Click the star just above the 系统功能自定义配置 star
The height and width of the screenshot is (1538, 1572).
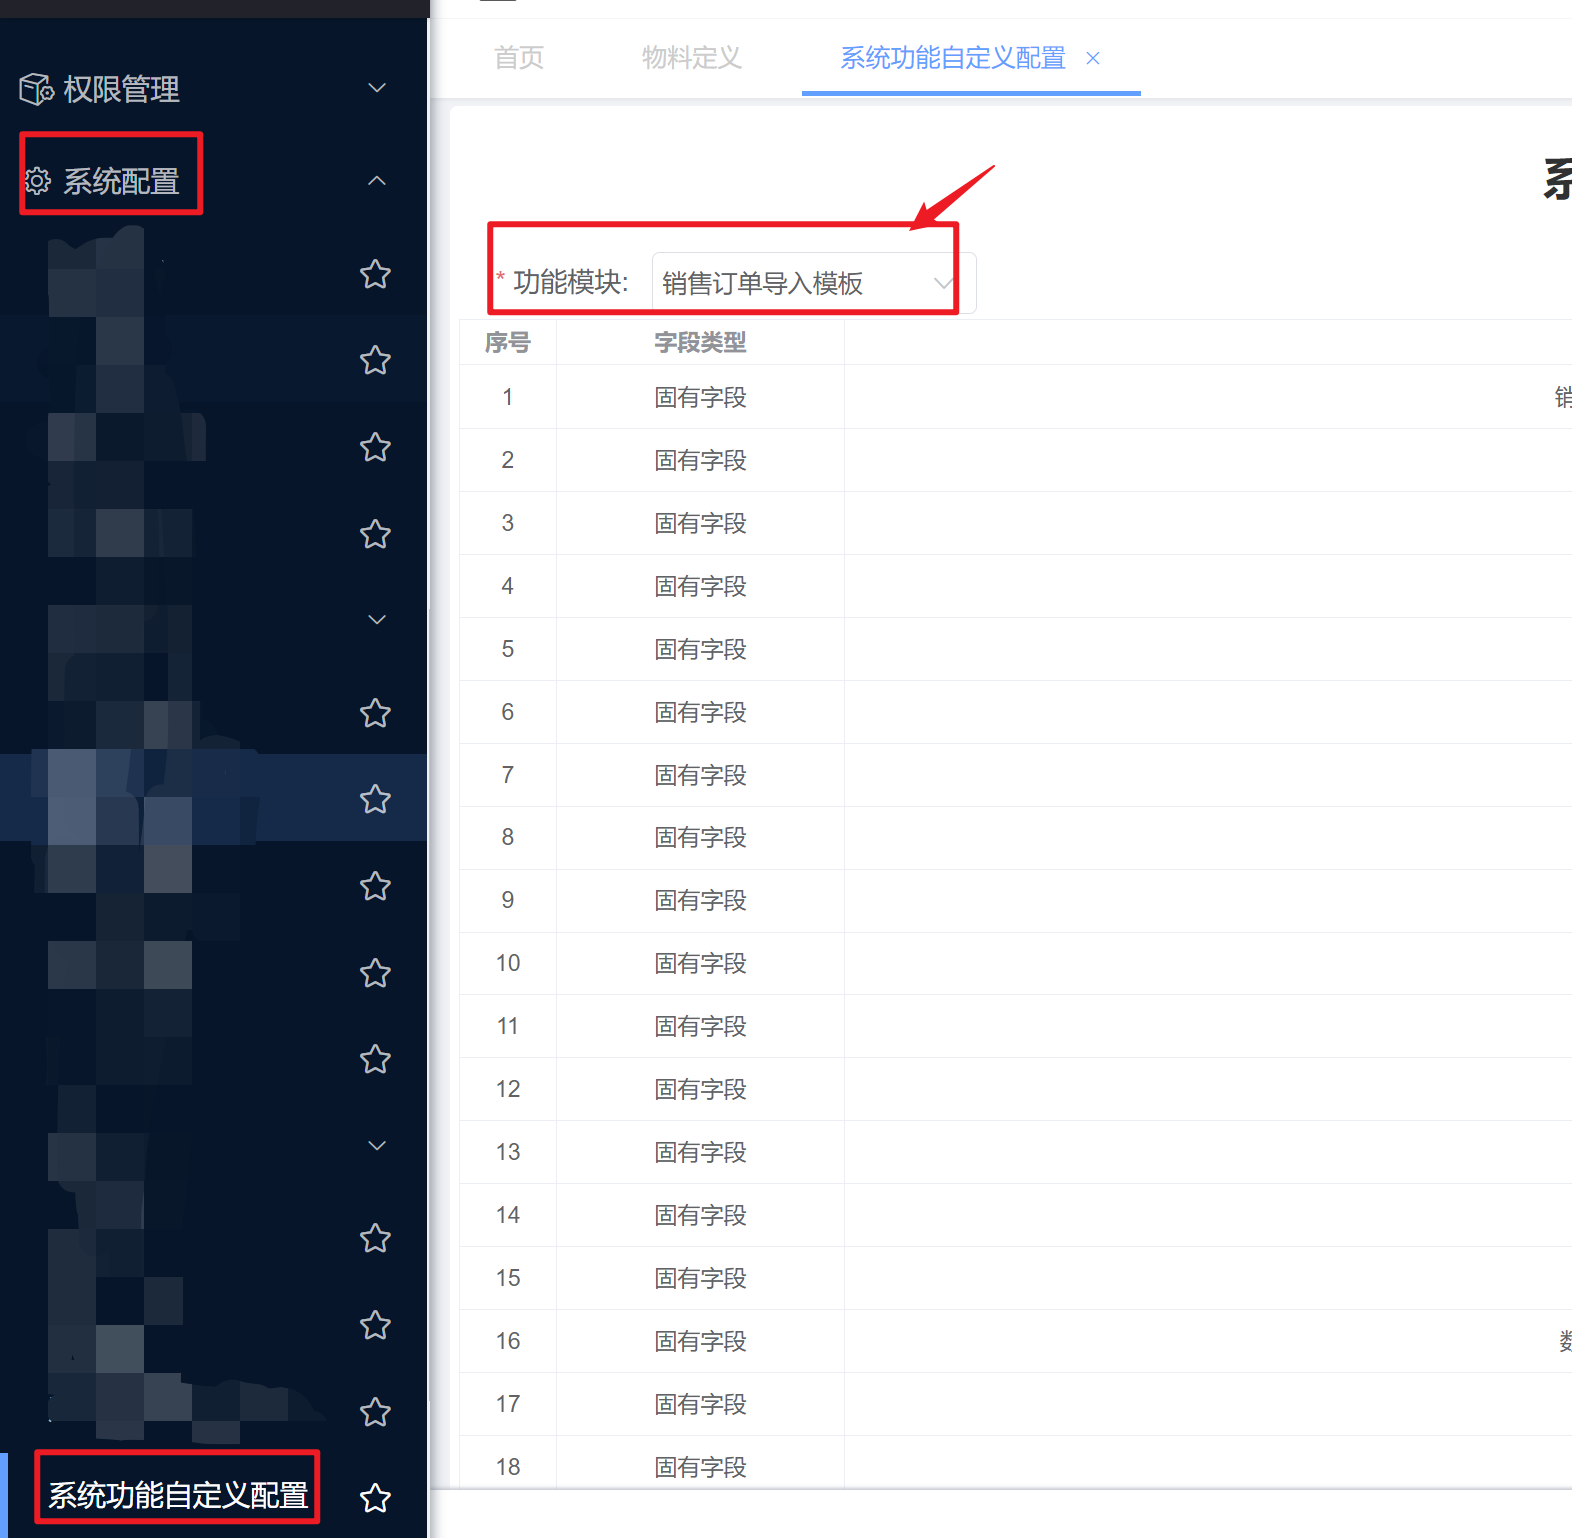(375, 1411)
